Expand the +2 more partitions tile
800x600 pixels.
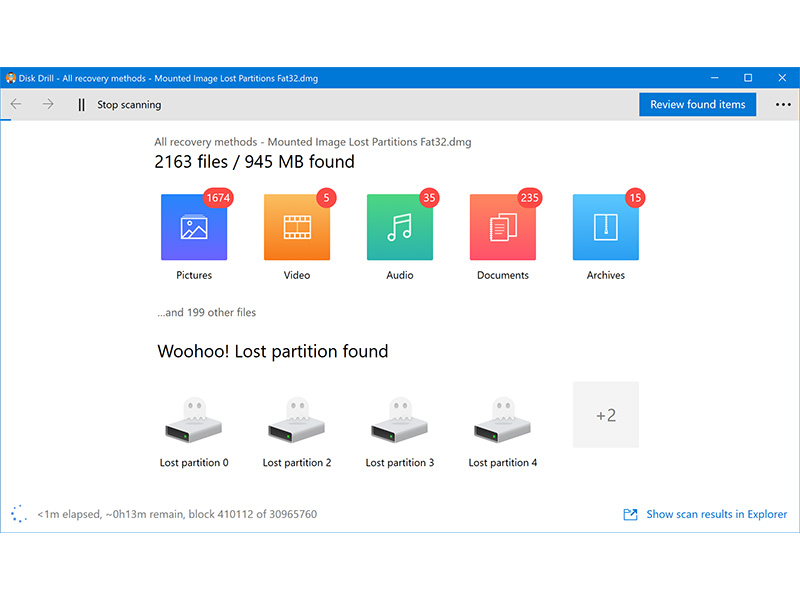coord(605,415)
